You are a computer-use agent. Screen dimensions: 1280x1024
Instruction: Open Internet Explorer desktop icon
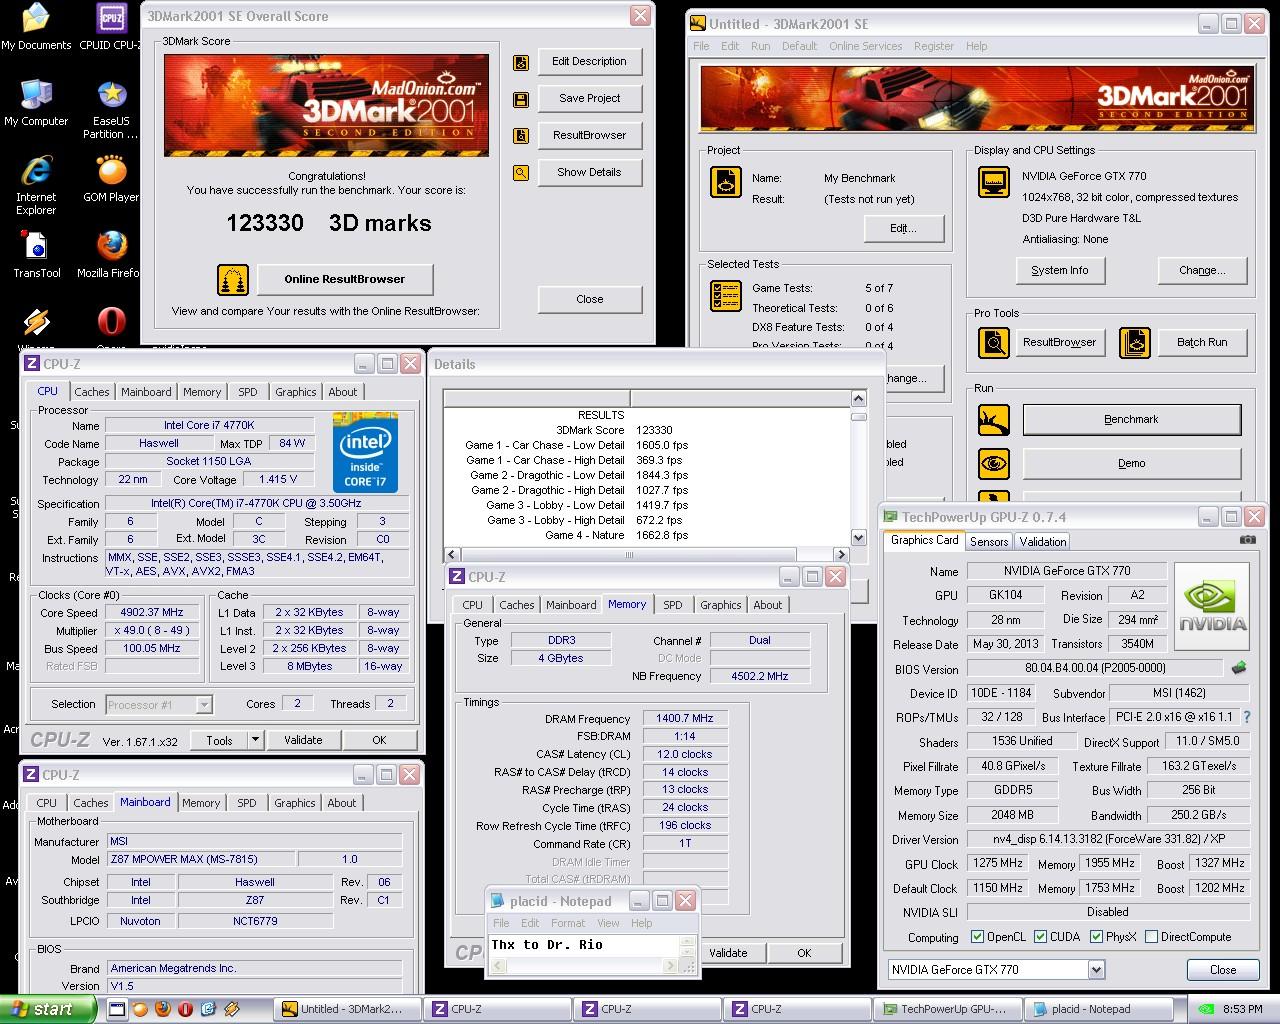[36, 186]
